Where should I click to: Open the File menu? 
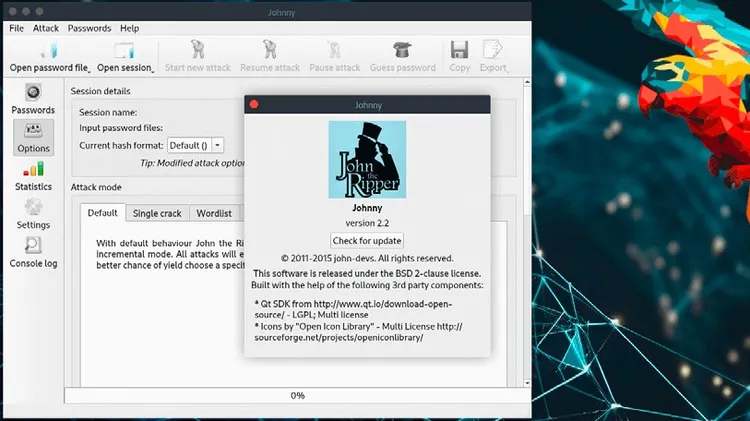[16, 28]
